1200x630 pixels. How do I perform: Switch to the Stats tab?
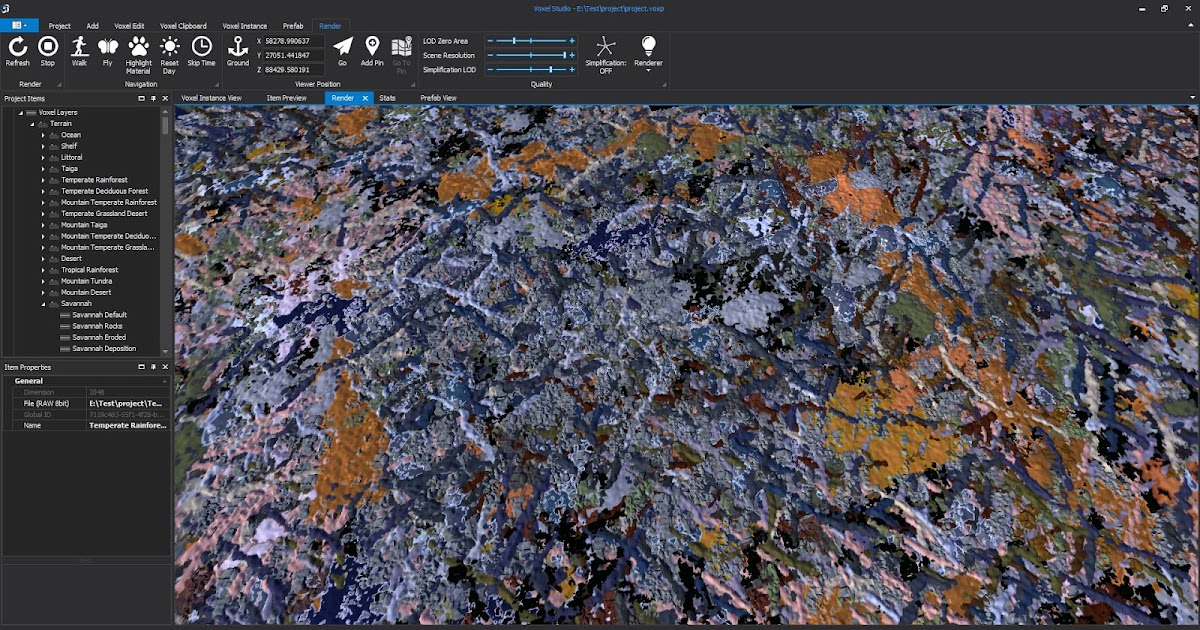[389, 98]
